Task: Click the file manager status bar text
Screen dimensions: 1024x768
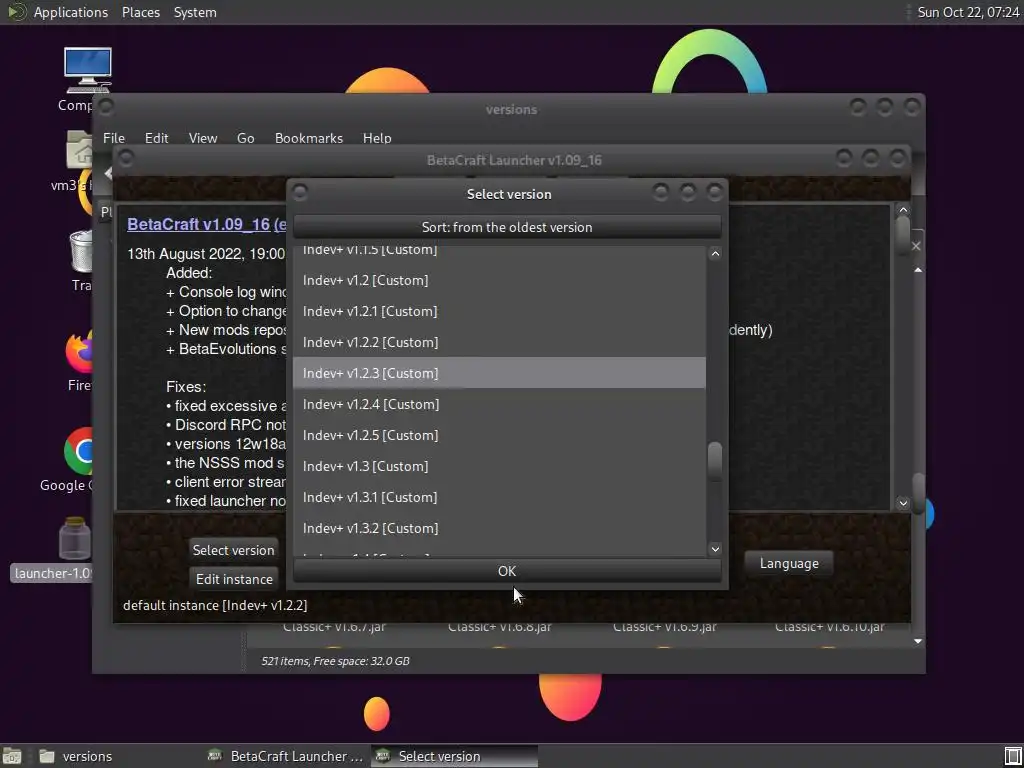Action: [335, 661]
